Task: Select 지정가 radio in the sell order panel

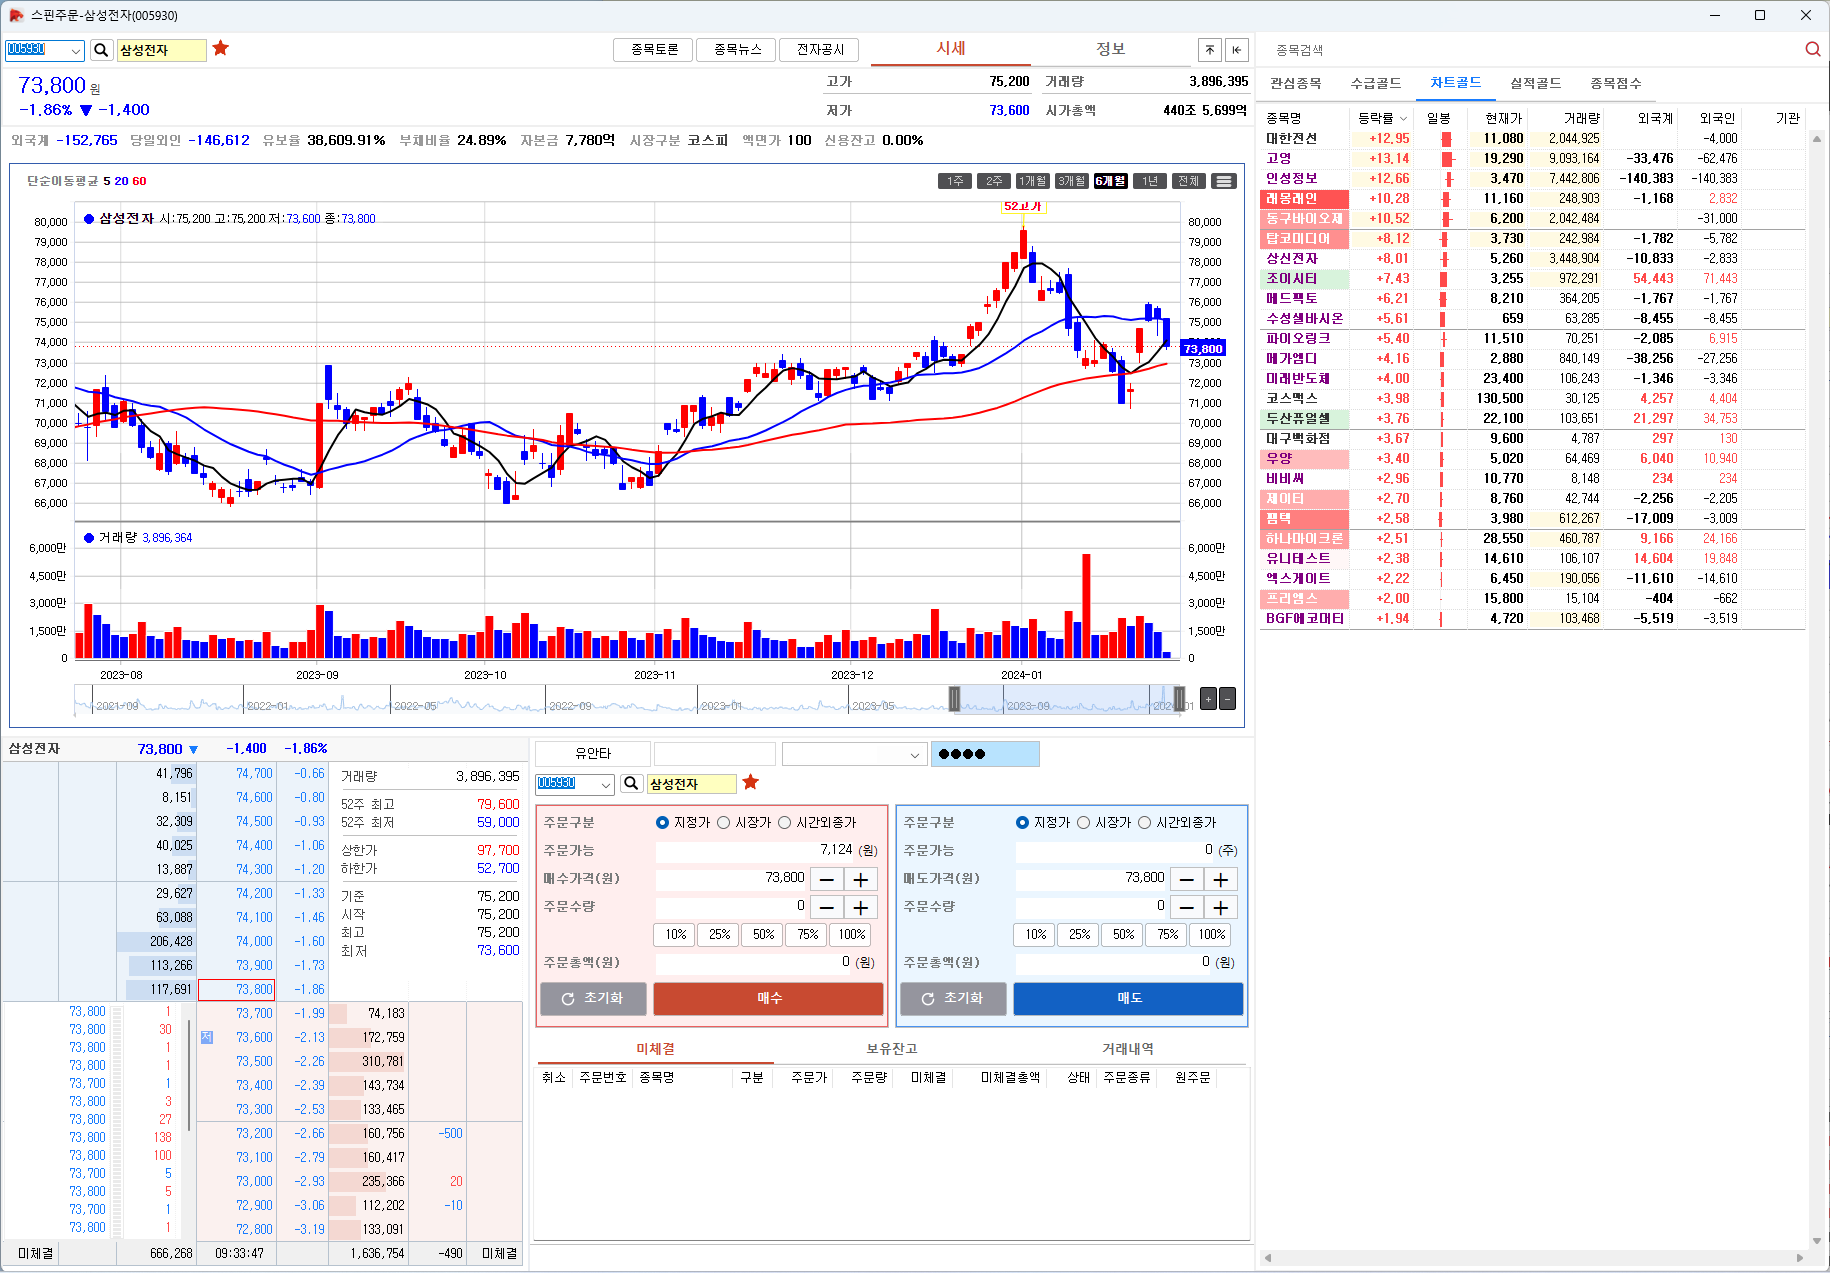Action: (x=1022, y=823)
